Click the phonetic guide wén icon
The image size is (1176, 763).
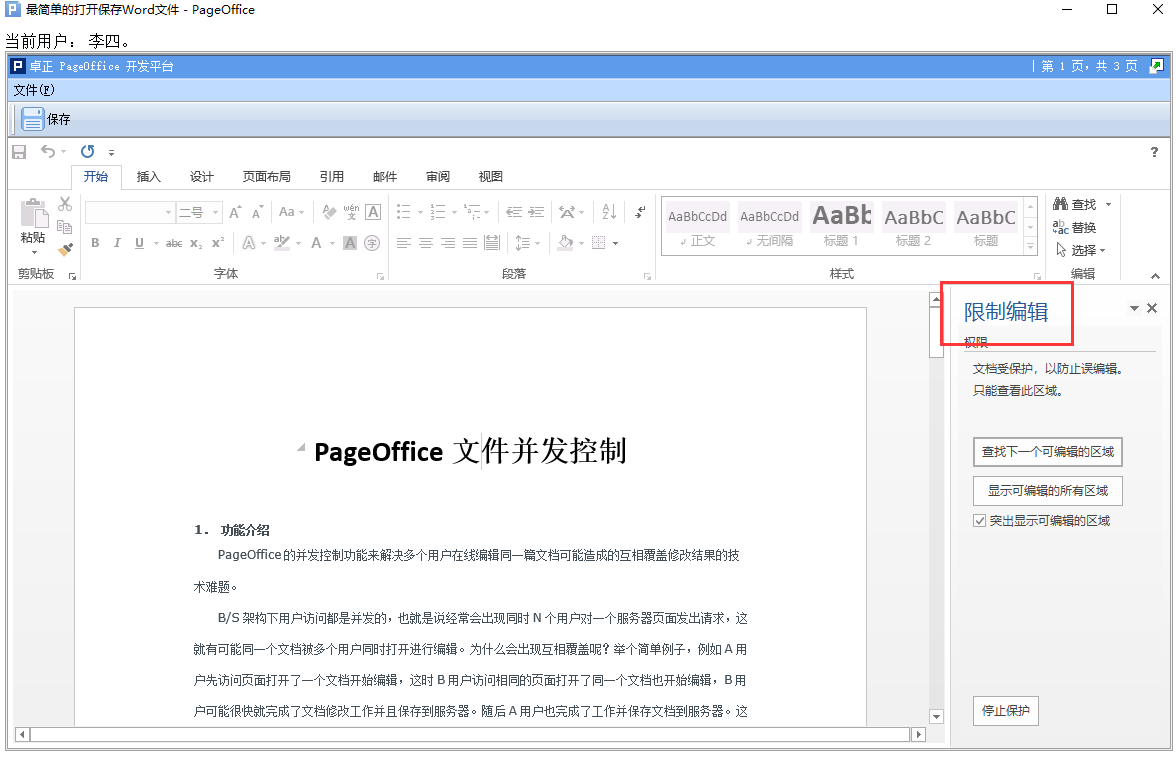point(351,212)
